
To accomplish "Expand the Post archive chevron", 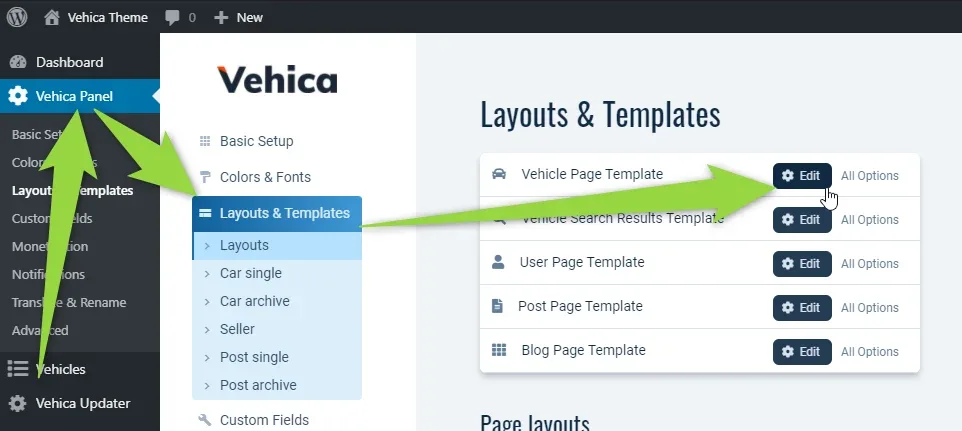I will click(207, 386).
